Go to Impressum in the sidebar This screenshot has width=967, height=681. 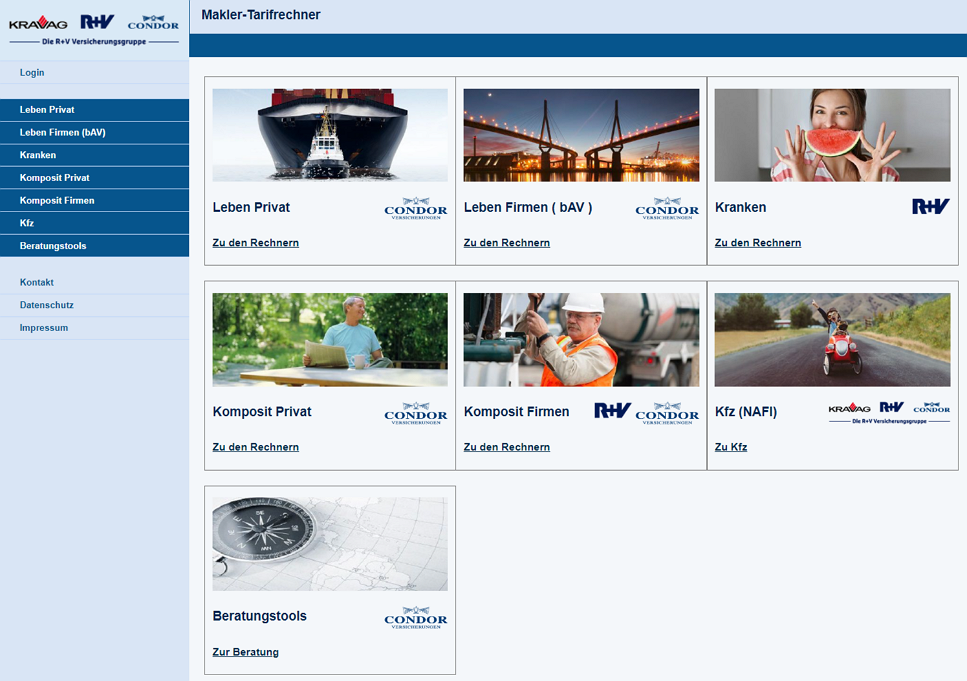44,328
